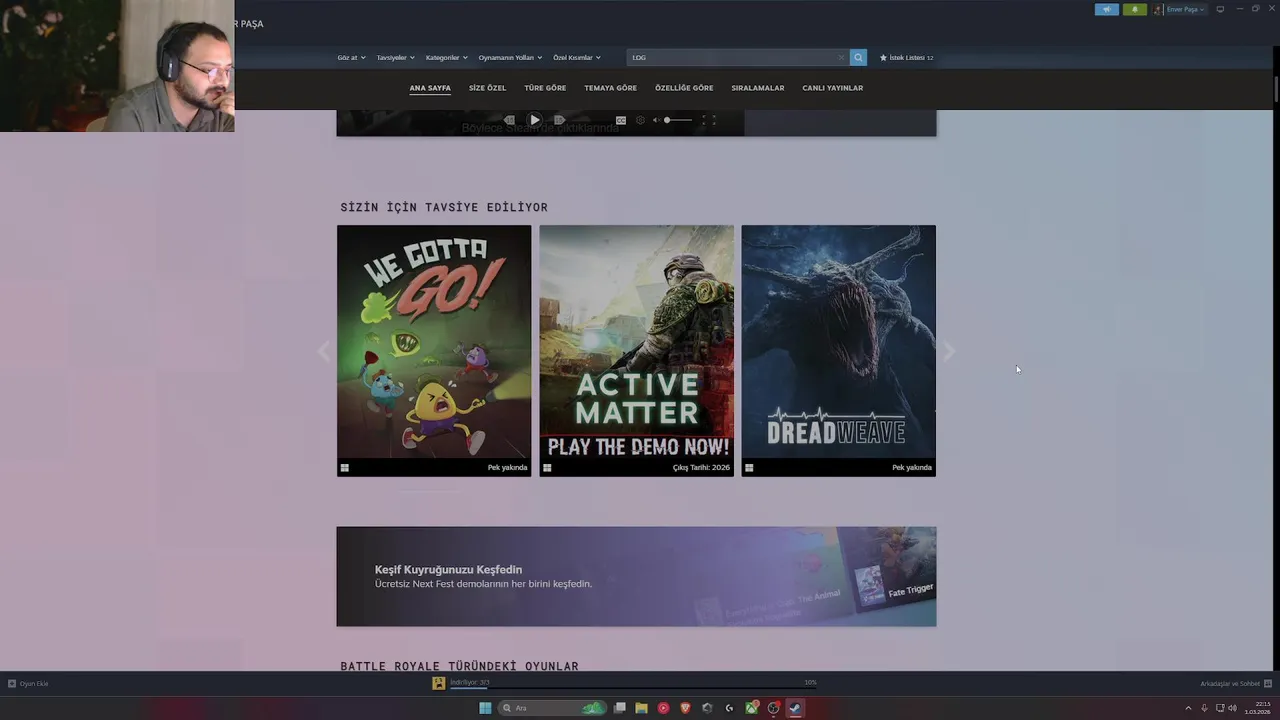Open volume control in system tray

tap(1232, 708)
